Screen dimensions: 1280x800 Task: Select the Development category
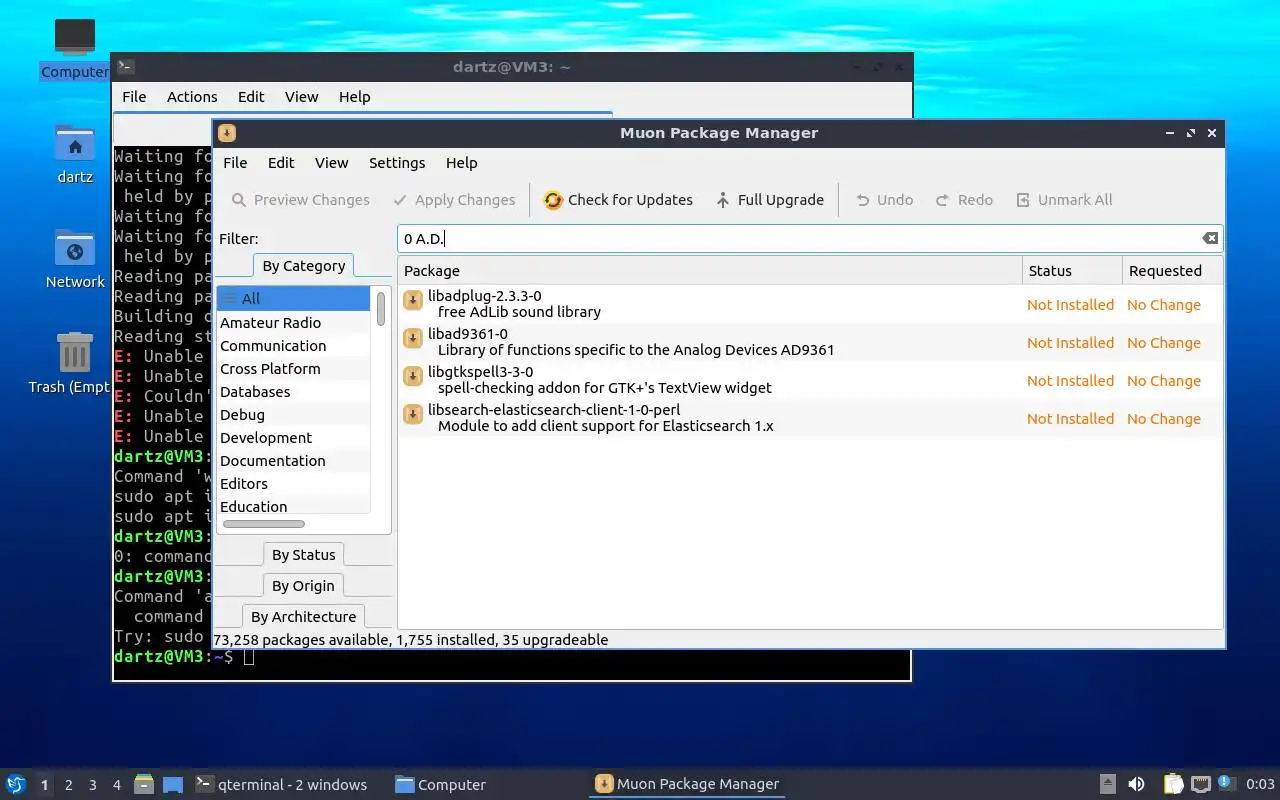[x=294, y=438]
